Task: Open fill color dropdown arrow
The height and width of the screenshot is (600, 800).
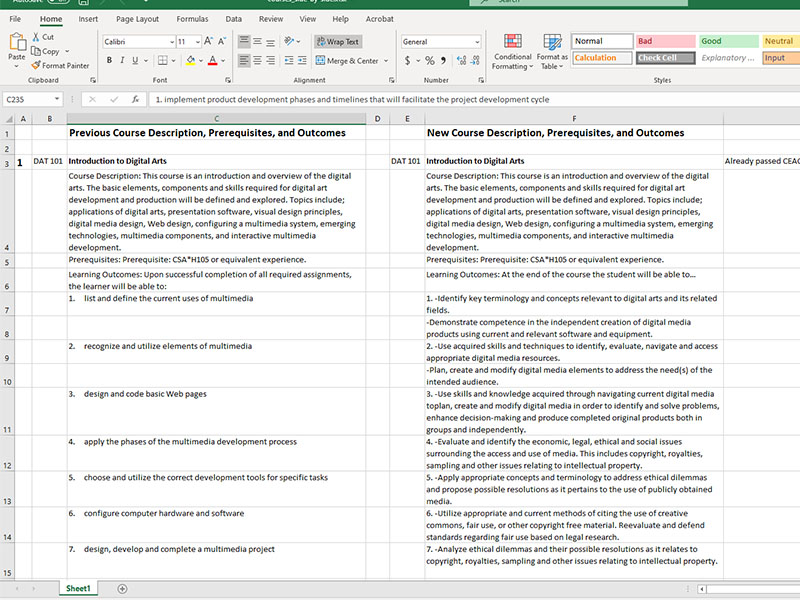Action: pyautogui.click(x=201, y=60)
